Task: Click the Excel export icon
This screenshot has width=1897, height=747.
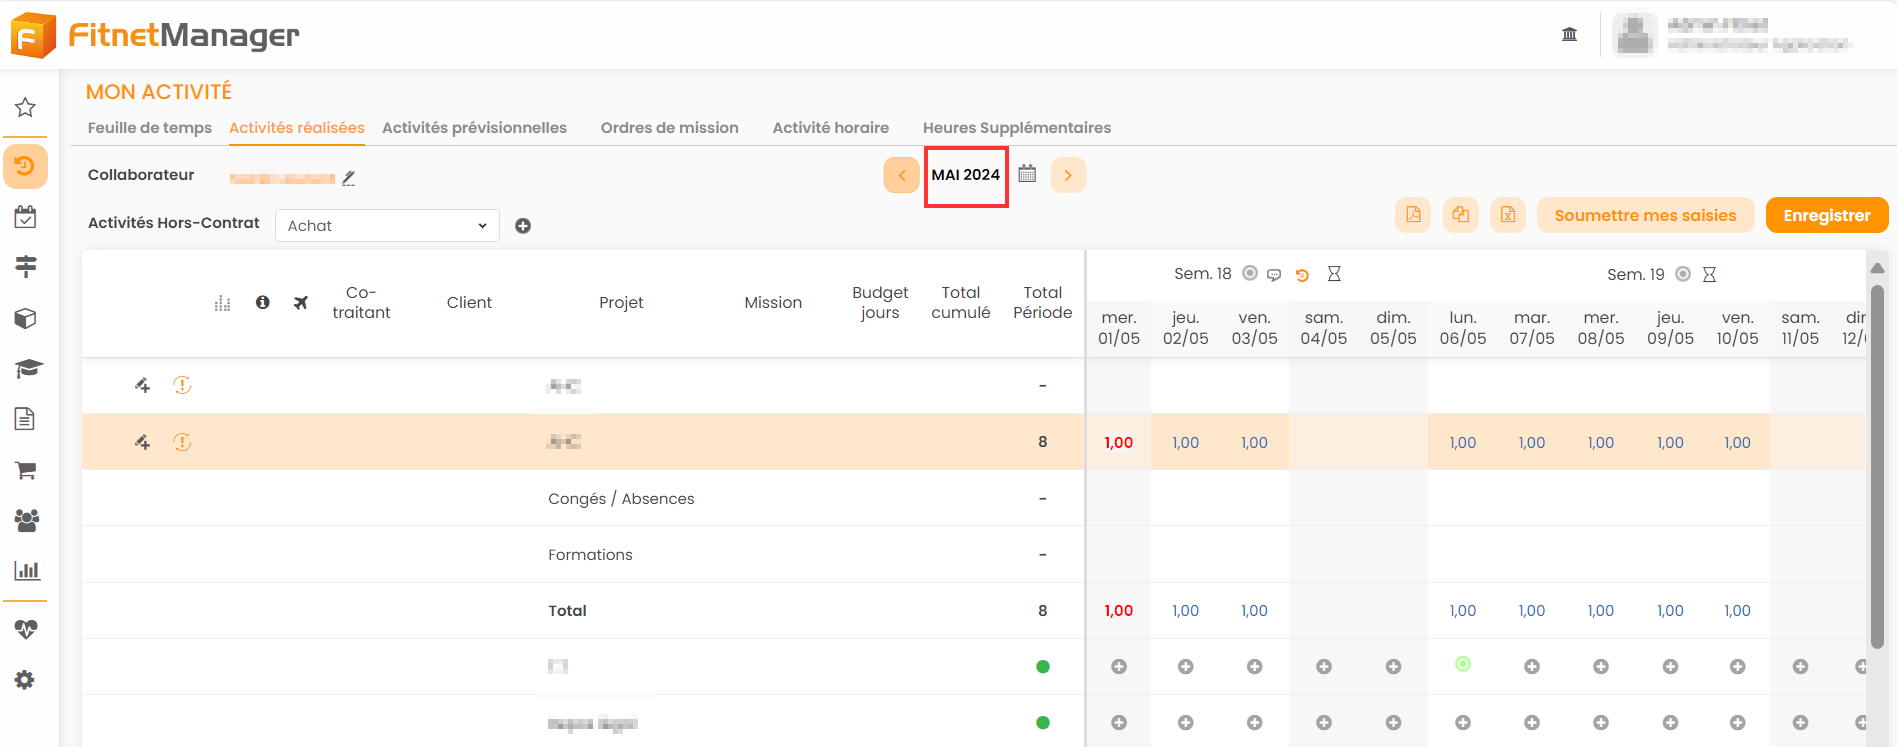Action: (1507, 215)
